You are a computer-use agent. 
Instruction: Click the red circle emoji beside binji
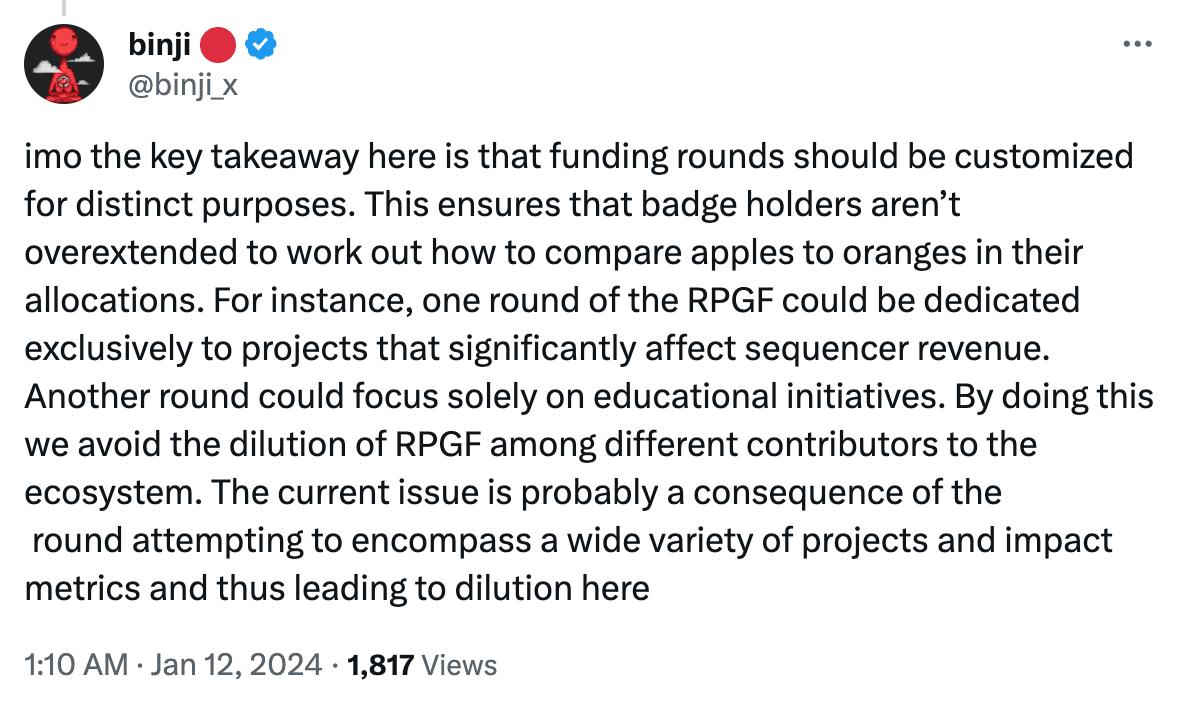(218, 45)
